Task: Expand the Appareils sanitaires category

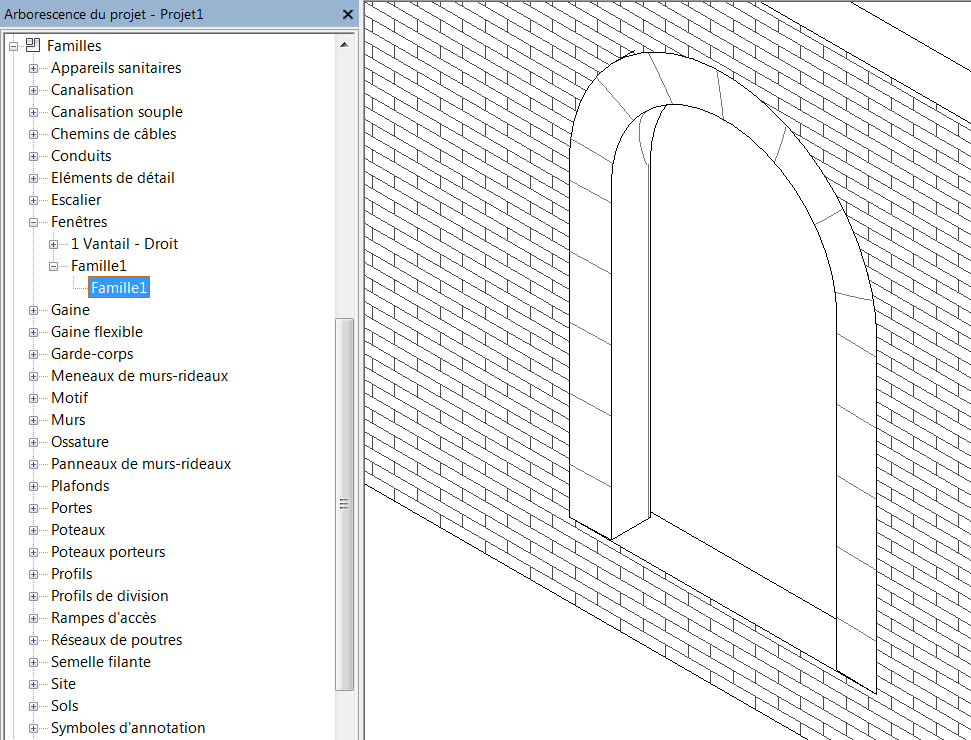Action: click(34, 67)
